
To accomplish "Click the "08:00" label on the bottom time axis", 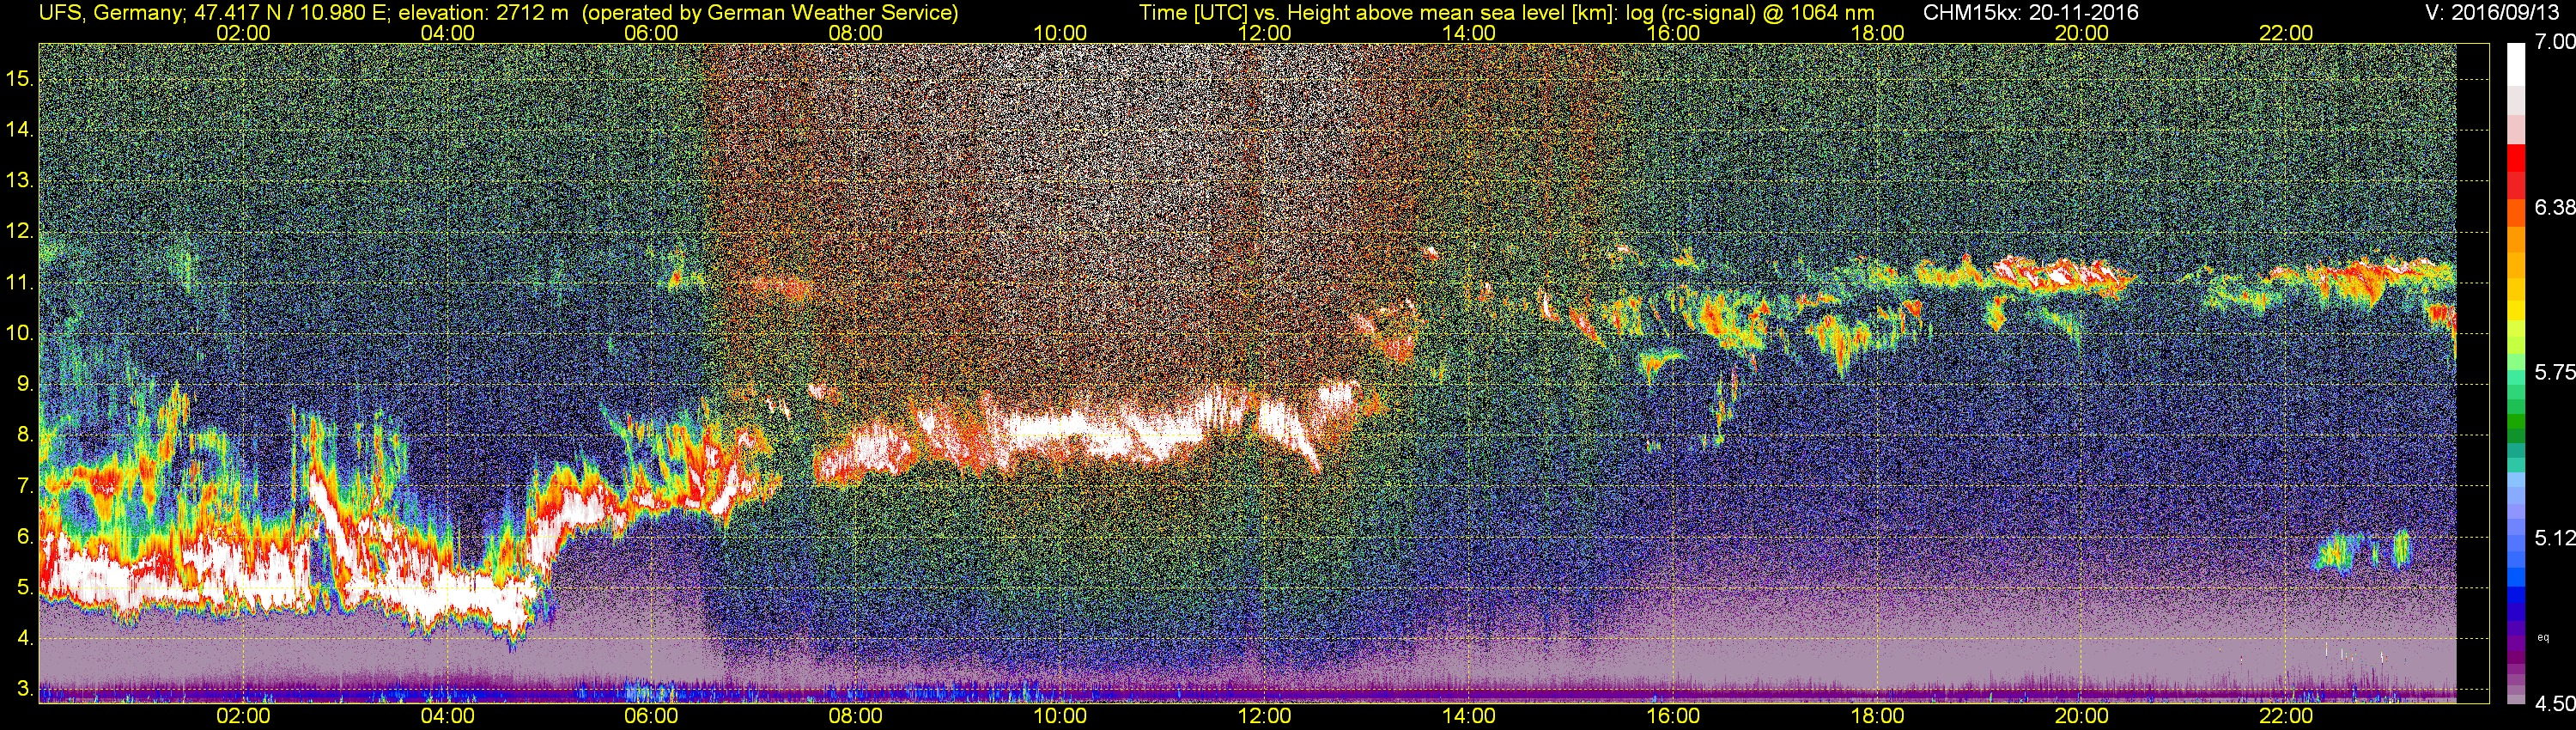I will [856, 716].
